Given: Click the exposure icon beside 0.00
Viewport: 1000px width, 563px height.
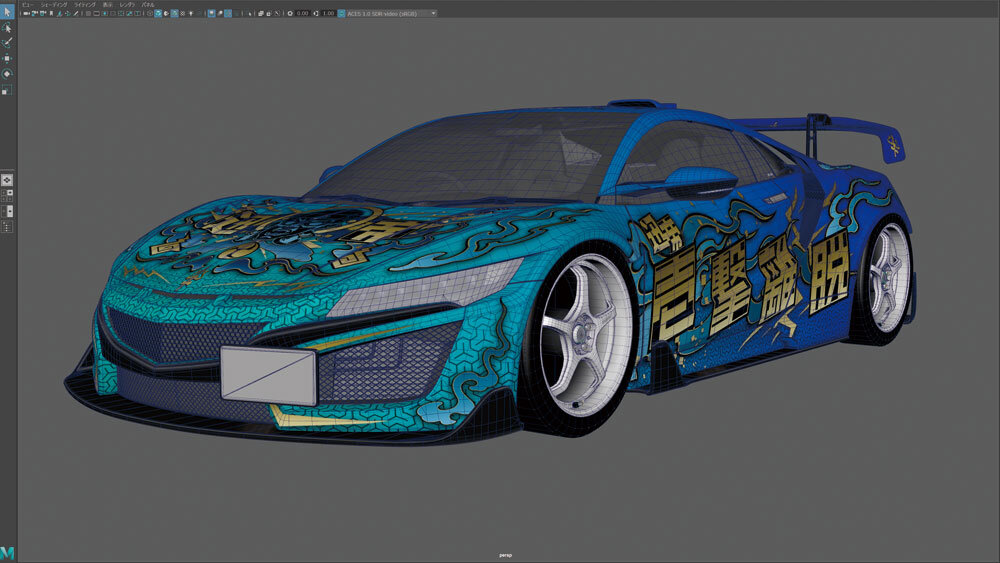Looking at the screenshot, I should tap(290, 14).
